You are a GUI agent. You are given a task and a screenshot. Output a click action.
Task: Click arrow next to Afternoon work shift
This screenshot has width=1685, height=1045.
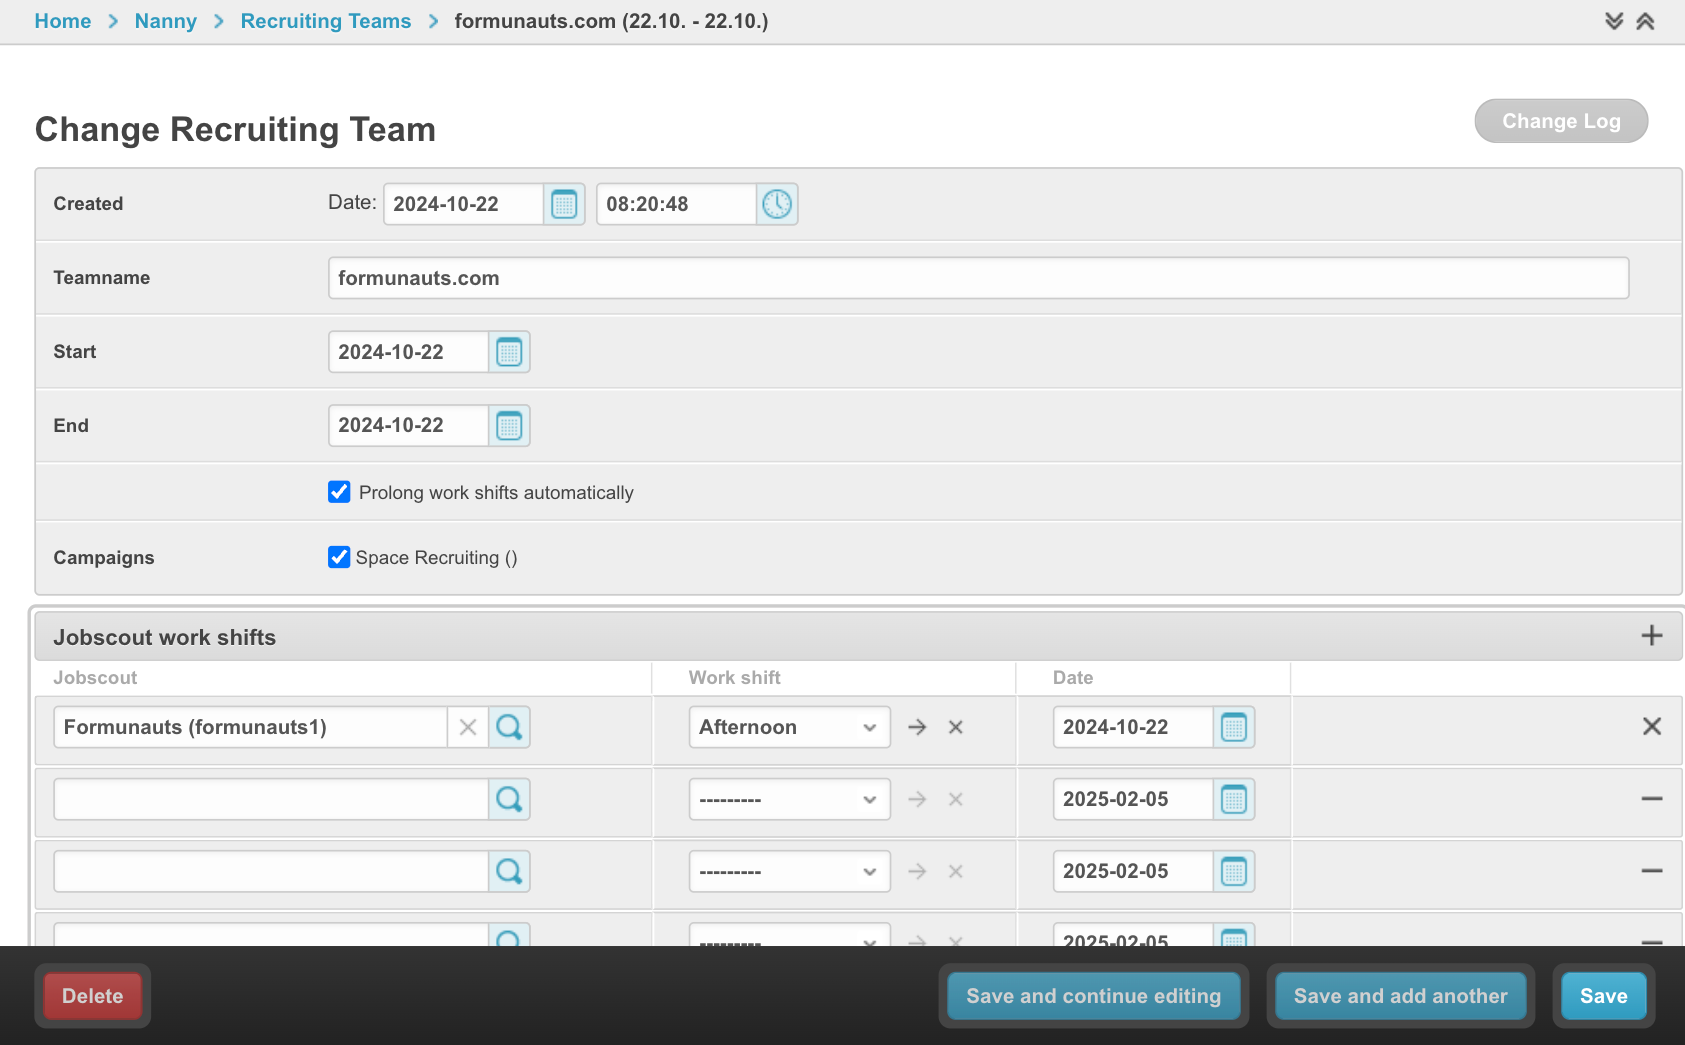pyautogui.click(x=917, y=727)
